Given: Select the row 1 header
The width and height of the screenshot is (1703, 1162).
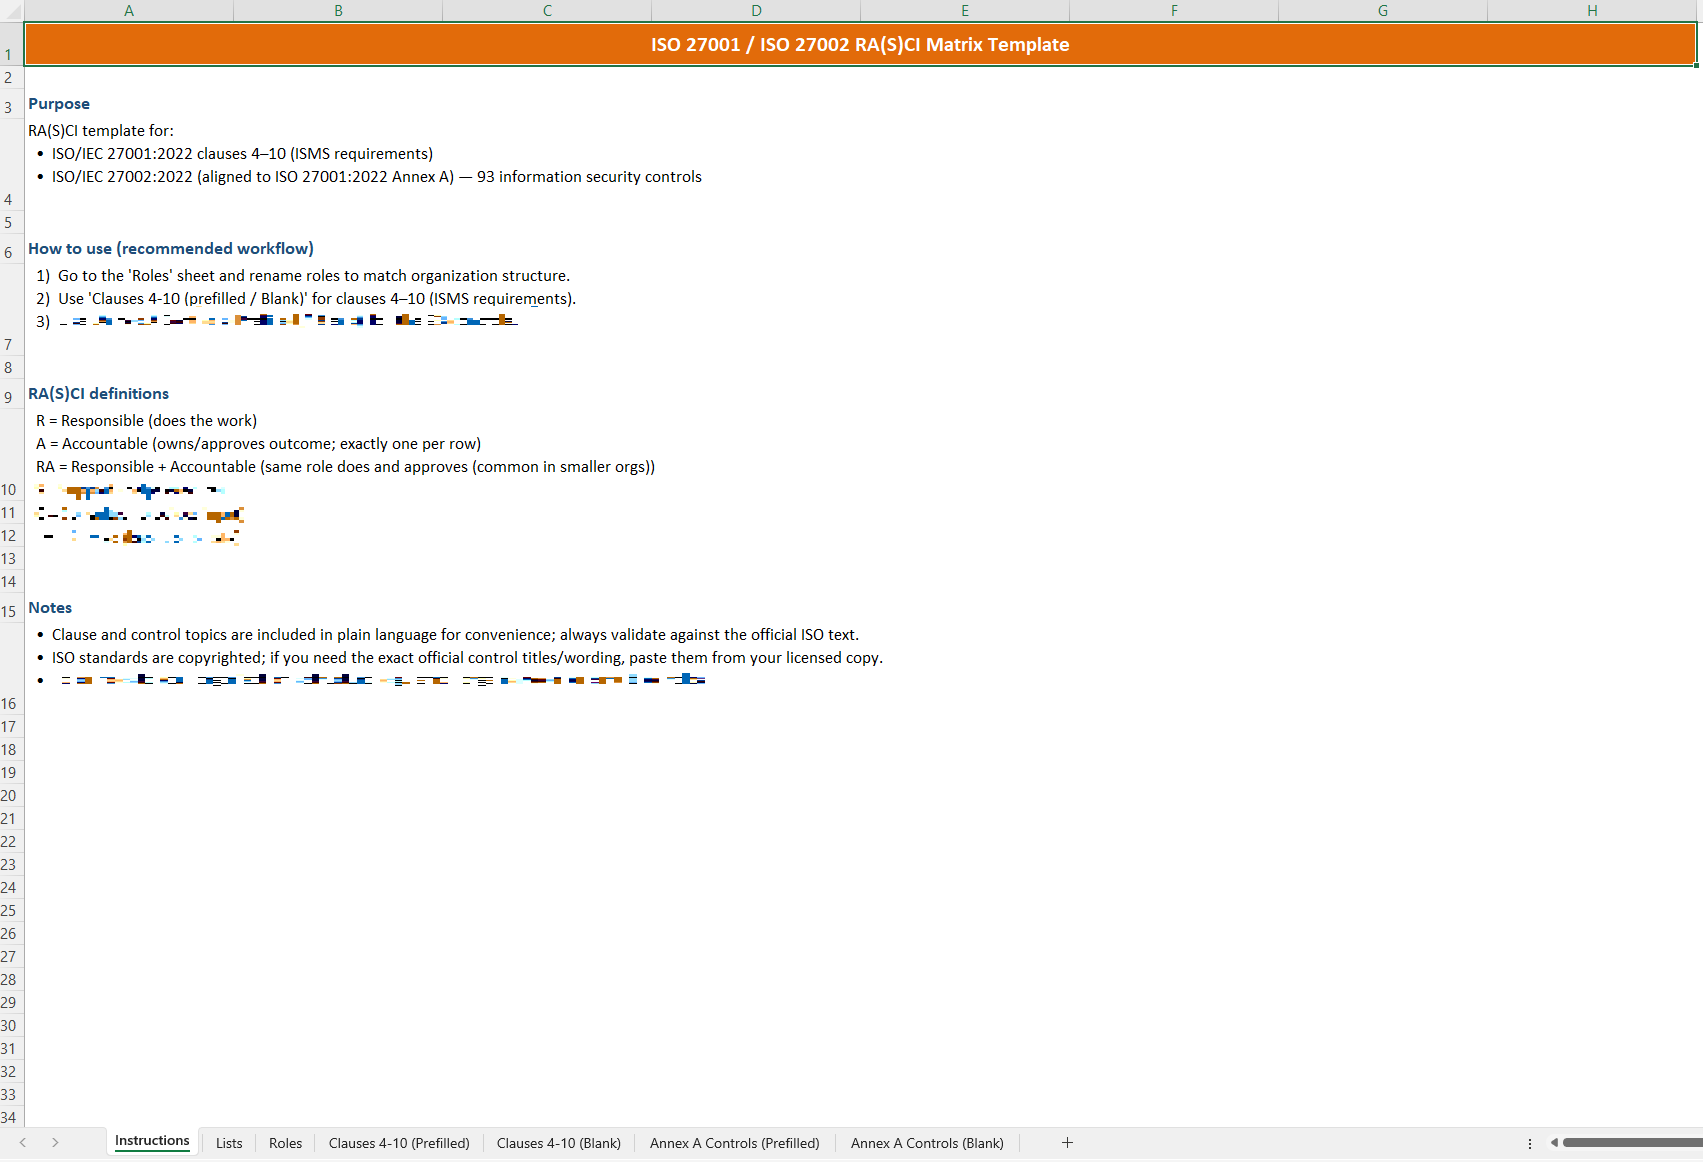Looking at the screenshot, I should coord(9,54).
